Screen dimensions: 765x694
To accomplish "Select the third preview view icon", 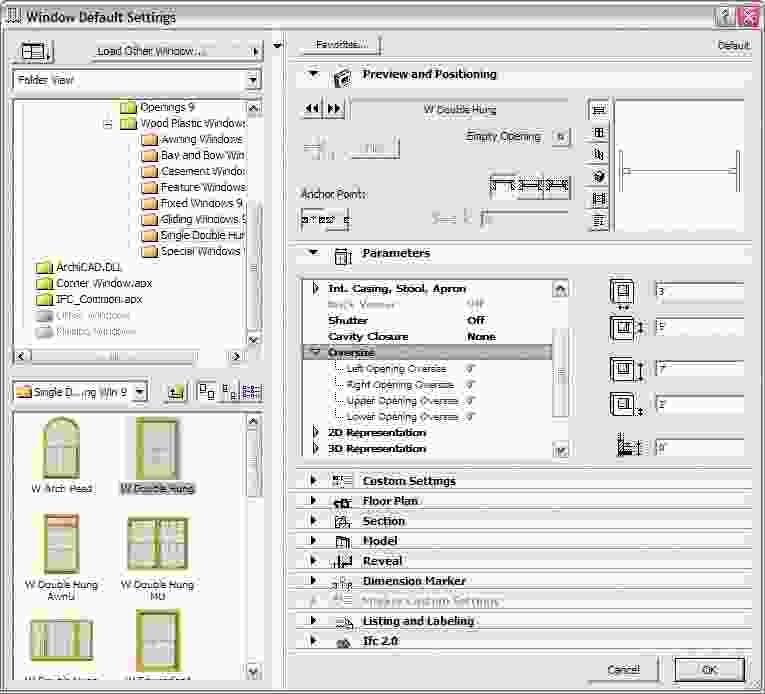I will [599, 154].
